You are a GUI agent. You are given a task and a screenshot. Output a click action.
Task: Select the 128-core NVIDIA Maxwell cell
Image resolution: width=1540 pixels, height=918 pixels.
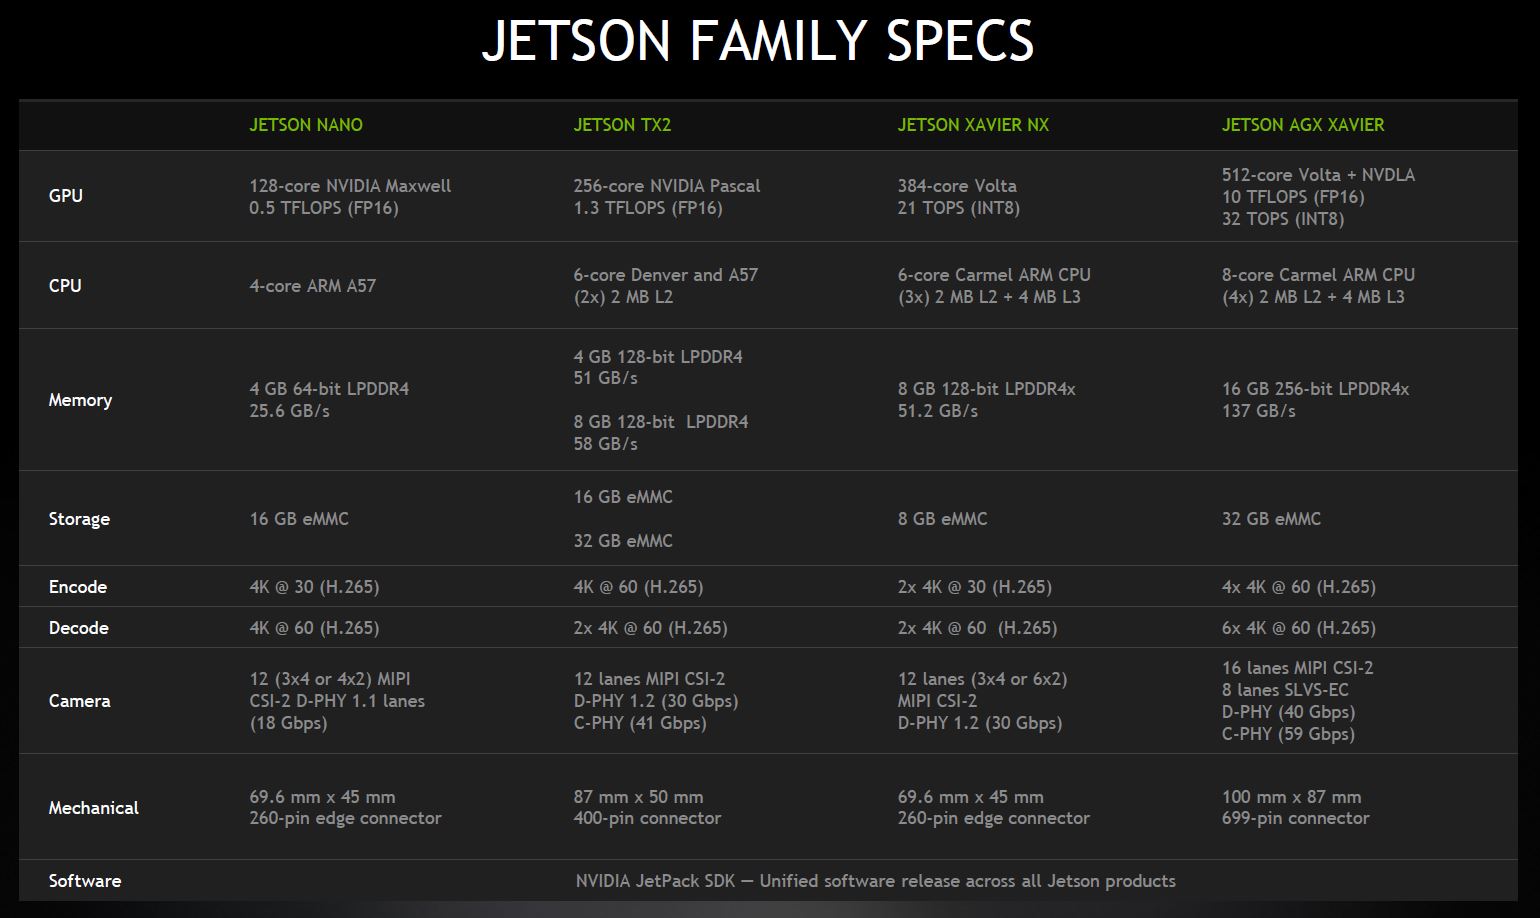(x=350, y=186)
